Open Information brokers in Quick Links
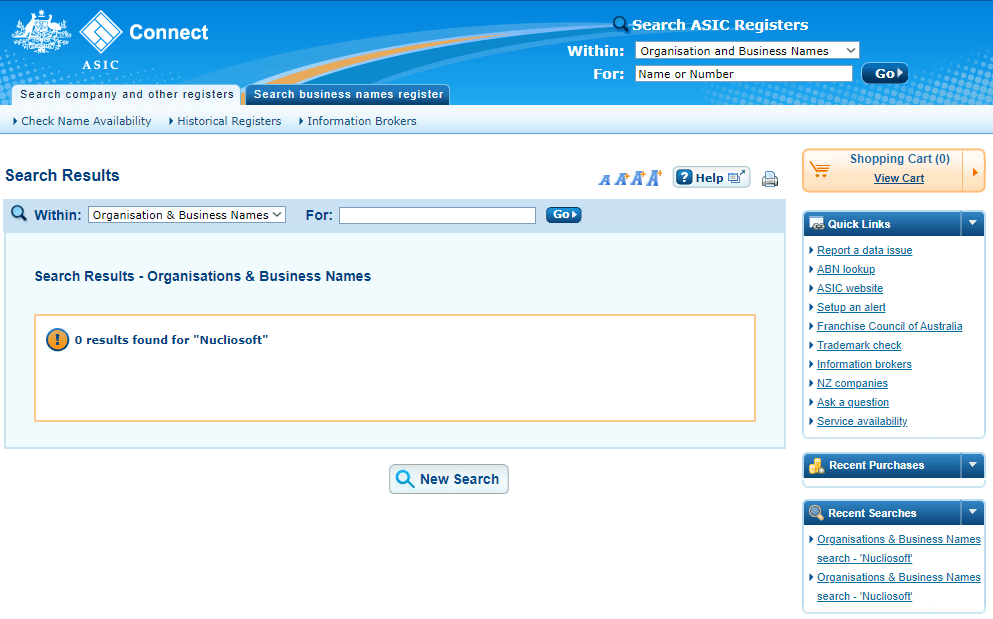This screenshot has height=619, width=993. (x=864, y=364)
